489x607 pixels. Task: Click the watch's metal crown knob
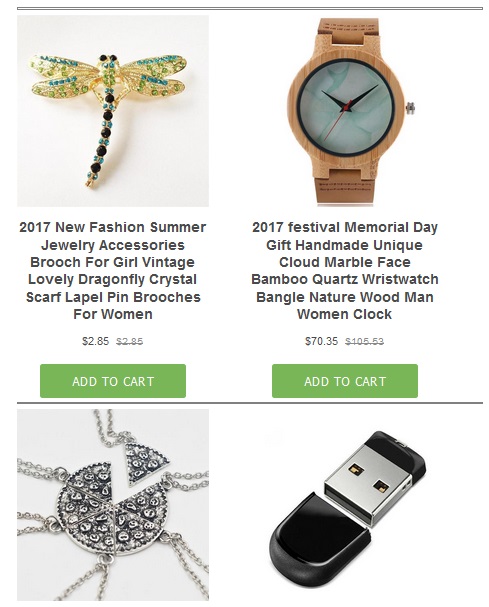410,108
